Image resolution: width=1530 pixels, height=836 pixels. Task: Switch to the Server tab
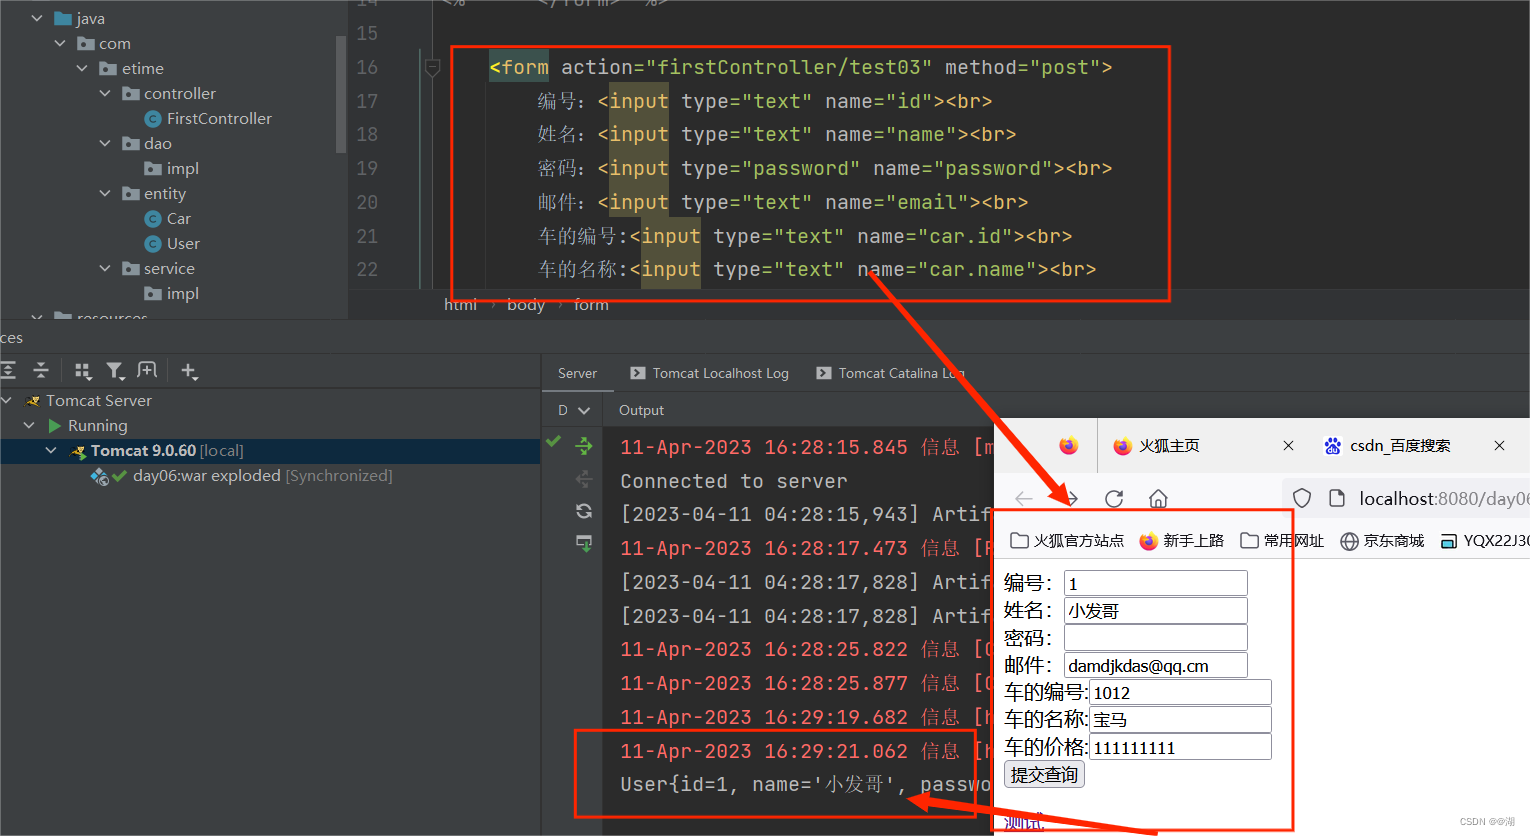click(577, 373)
